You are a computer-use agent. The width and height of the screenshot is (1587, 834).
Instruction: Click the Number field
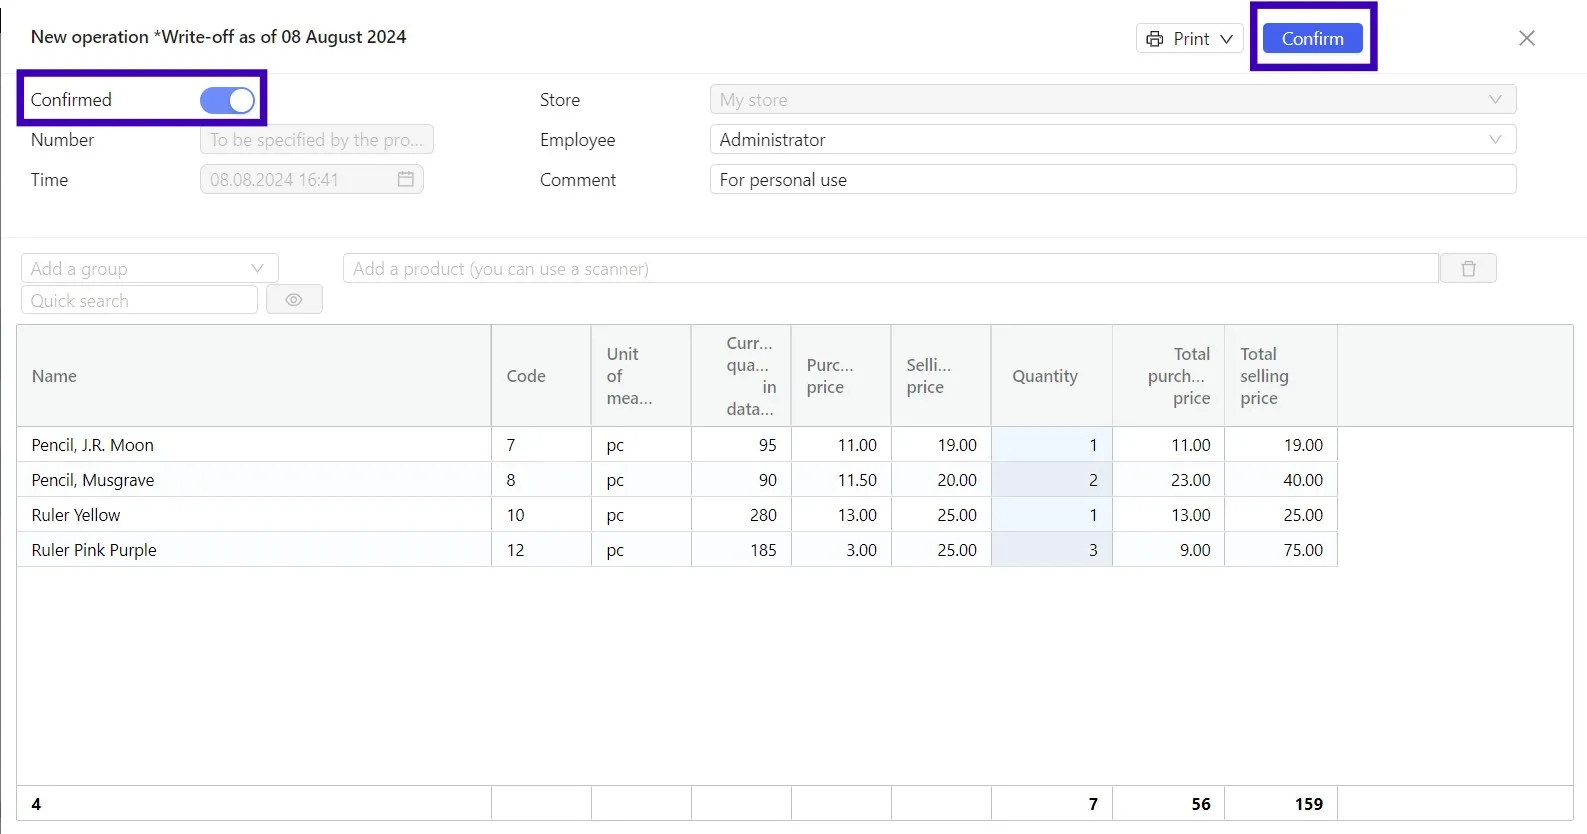317,140
